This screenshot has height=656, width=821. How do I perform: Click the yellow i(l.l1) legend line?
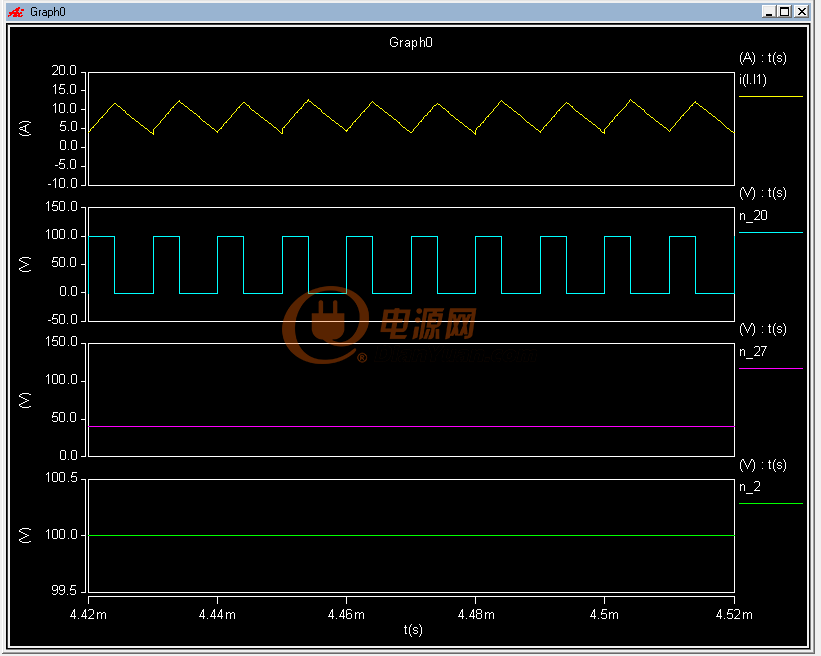pyautogui.click(x=770, y=96)
